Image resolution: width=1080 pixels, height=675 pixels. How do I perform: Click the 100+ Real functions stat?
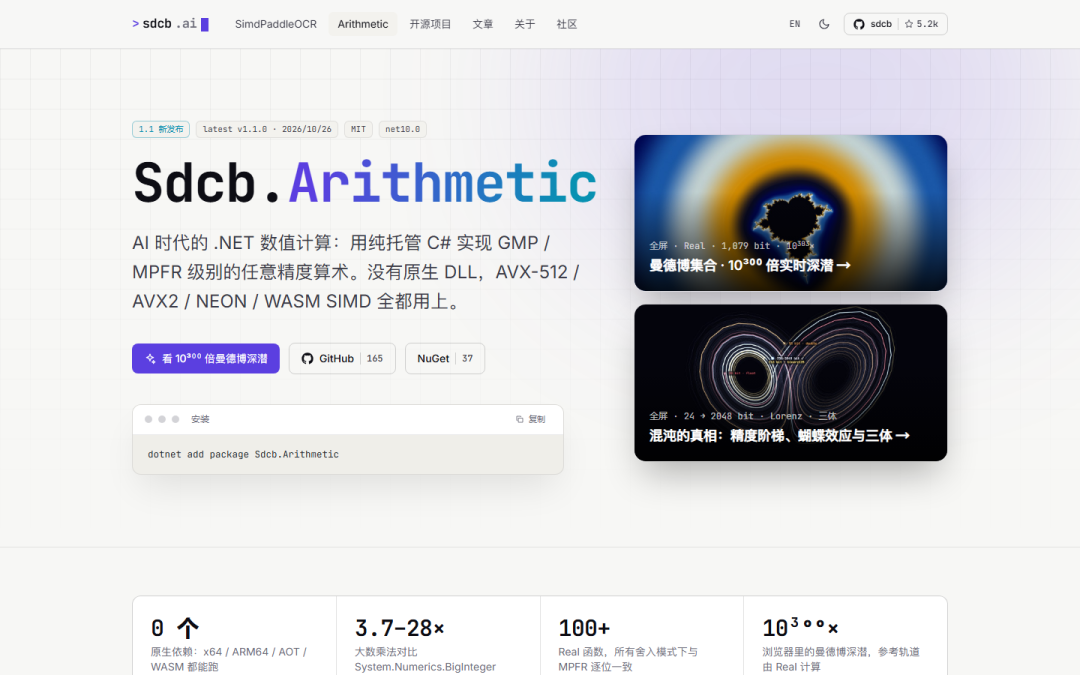point(642,636)
